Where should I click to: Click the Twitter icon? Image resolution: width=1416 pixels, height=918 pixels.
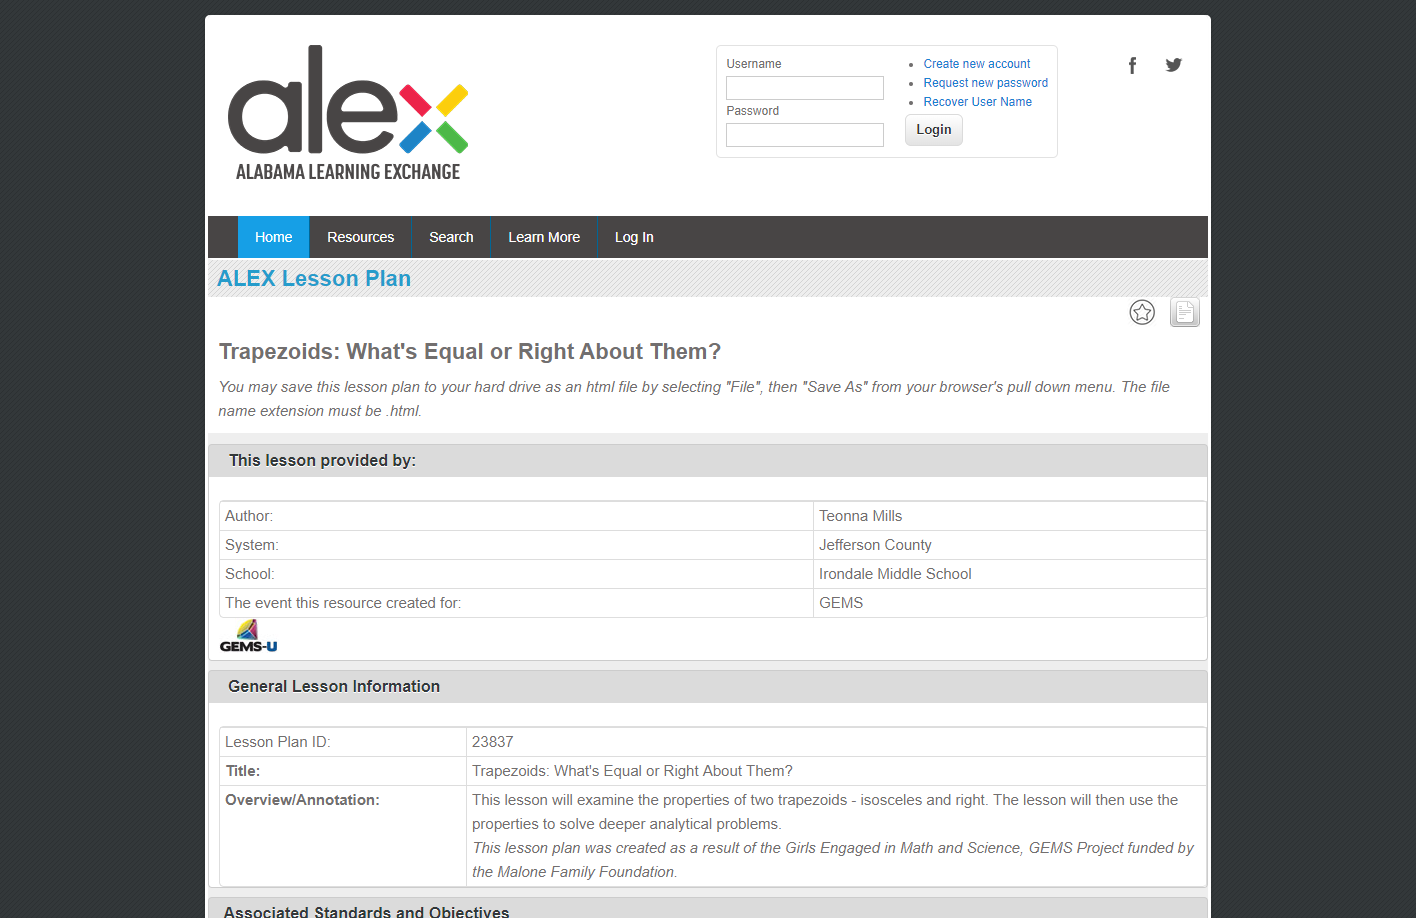[x=1173, y=64]
